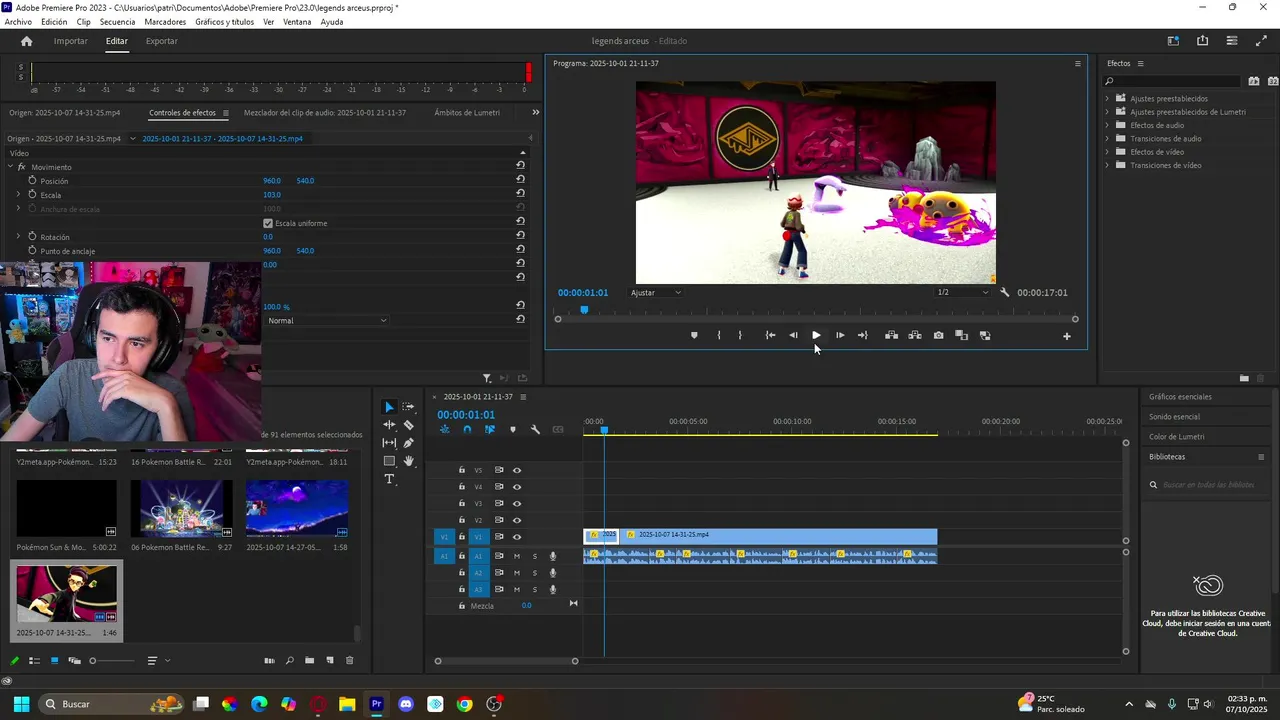Toggle the Escala uniforme checkbox
1280x720 pixels.
pos(268,223)
